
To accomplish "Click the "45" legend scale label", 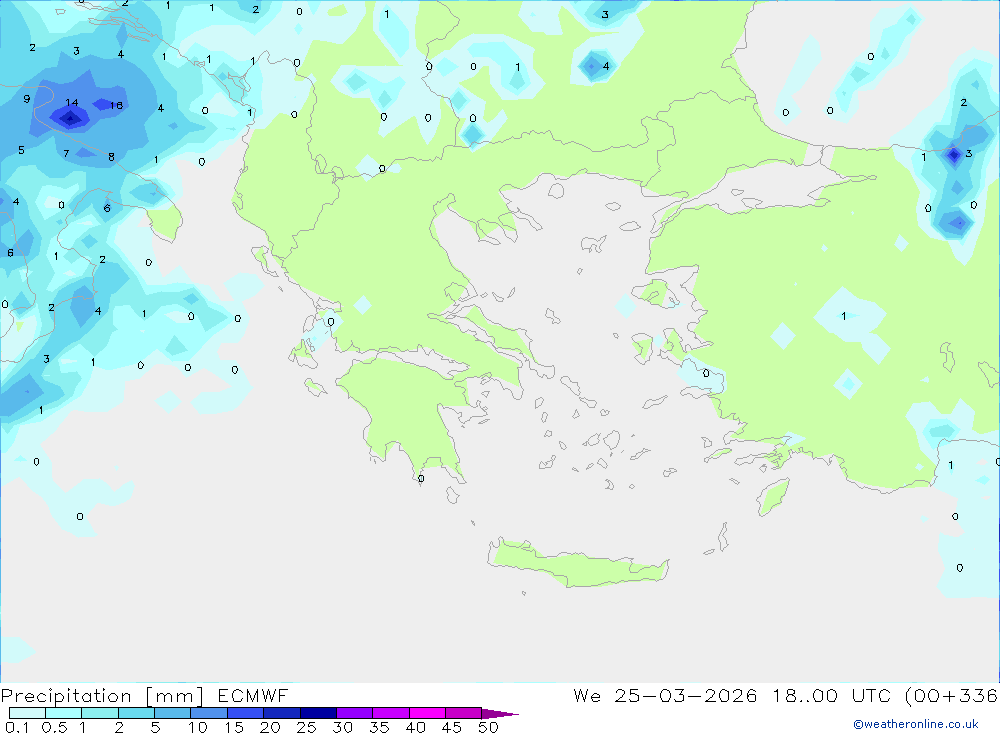I will (x=452, y=727).
